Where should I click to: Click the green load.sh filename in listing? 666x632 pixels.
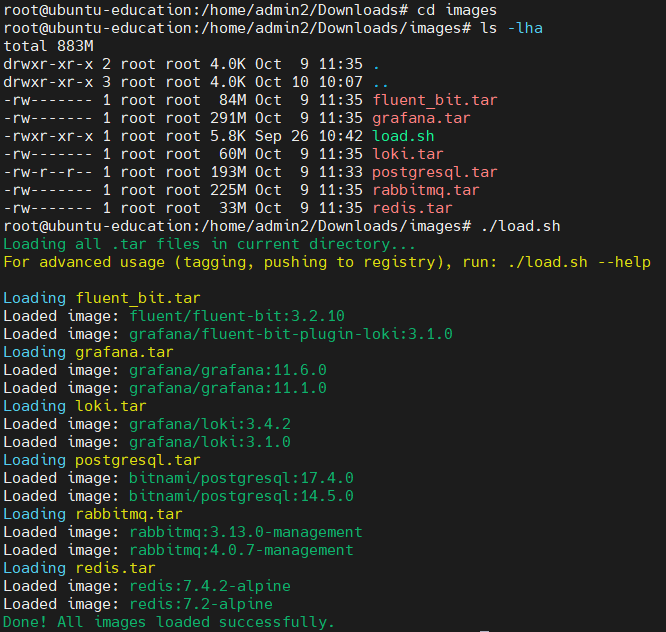(403, 136)
